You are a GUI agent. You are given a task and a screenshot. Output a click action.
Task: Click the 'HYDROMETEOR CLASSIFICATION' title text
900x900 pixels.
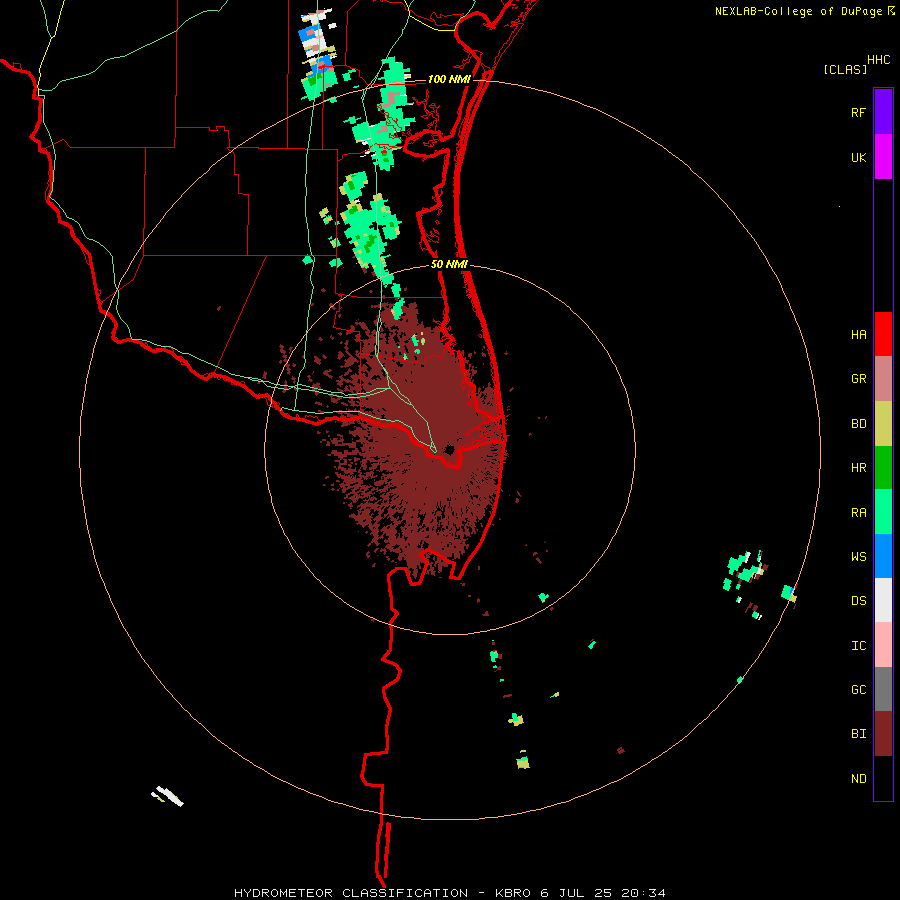pyautogui.click(x=351, y=893)
